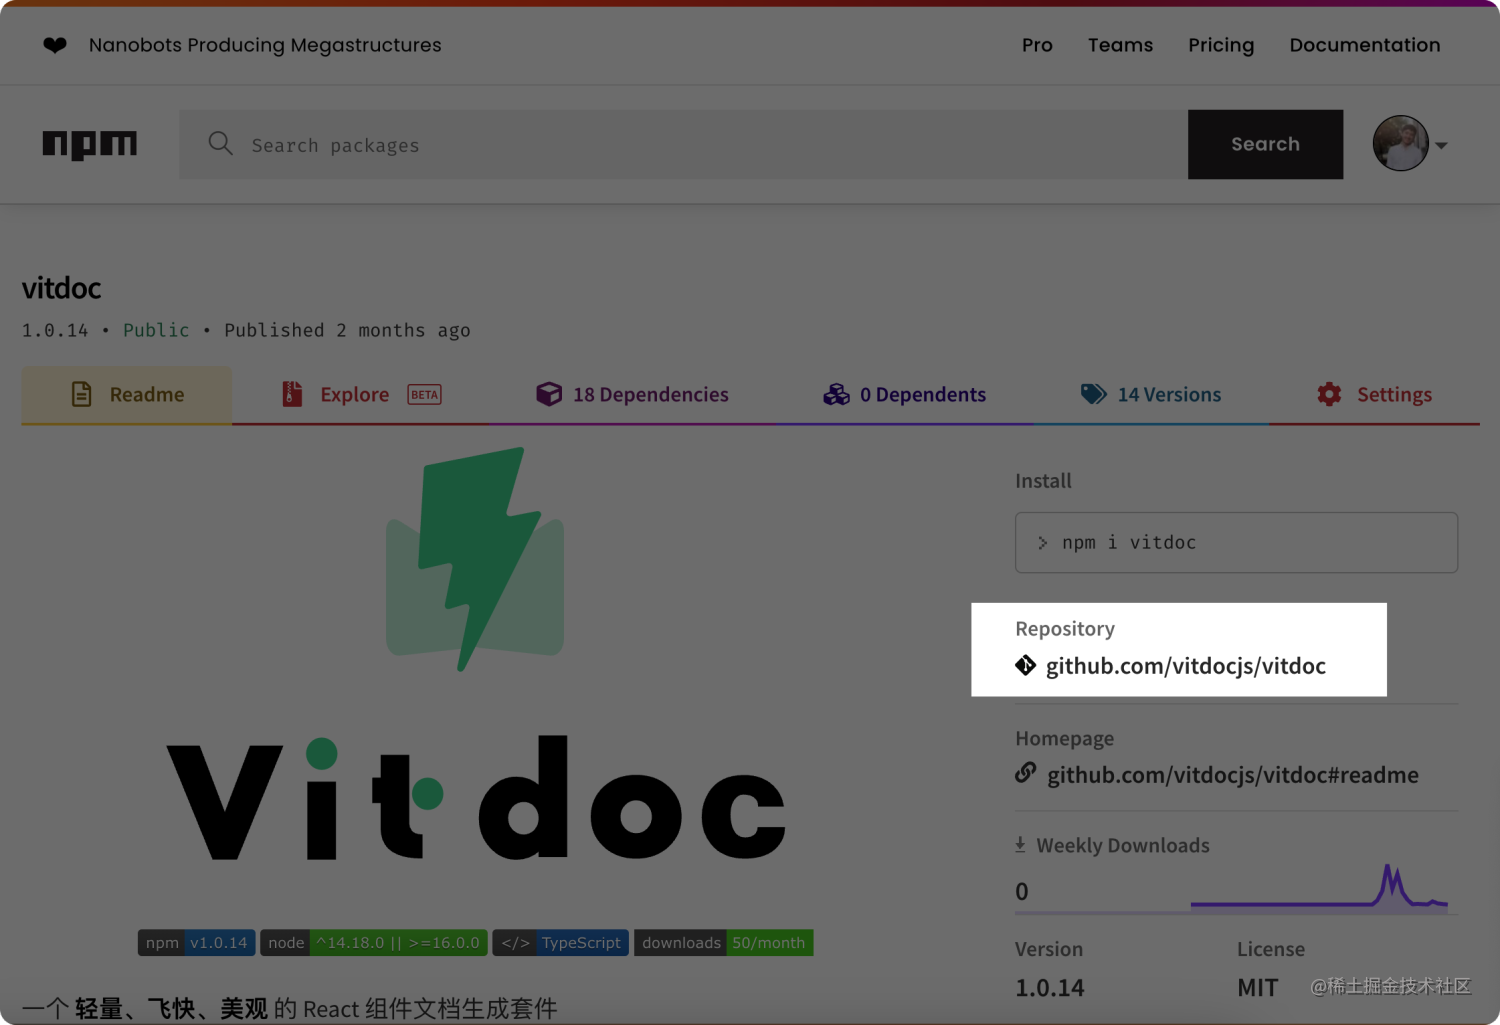The height and width of the screenshot is (1025, 1500).
Task: Click the black heart icon in header
Action: [55, 45]
